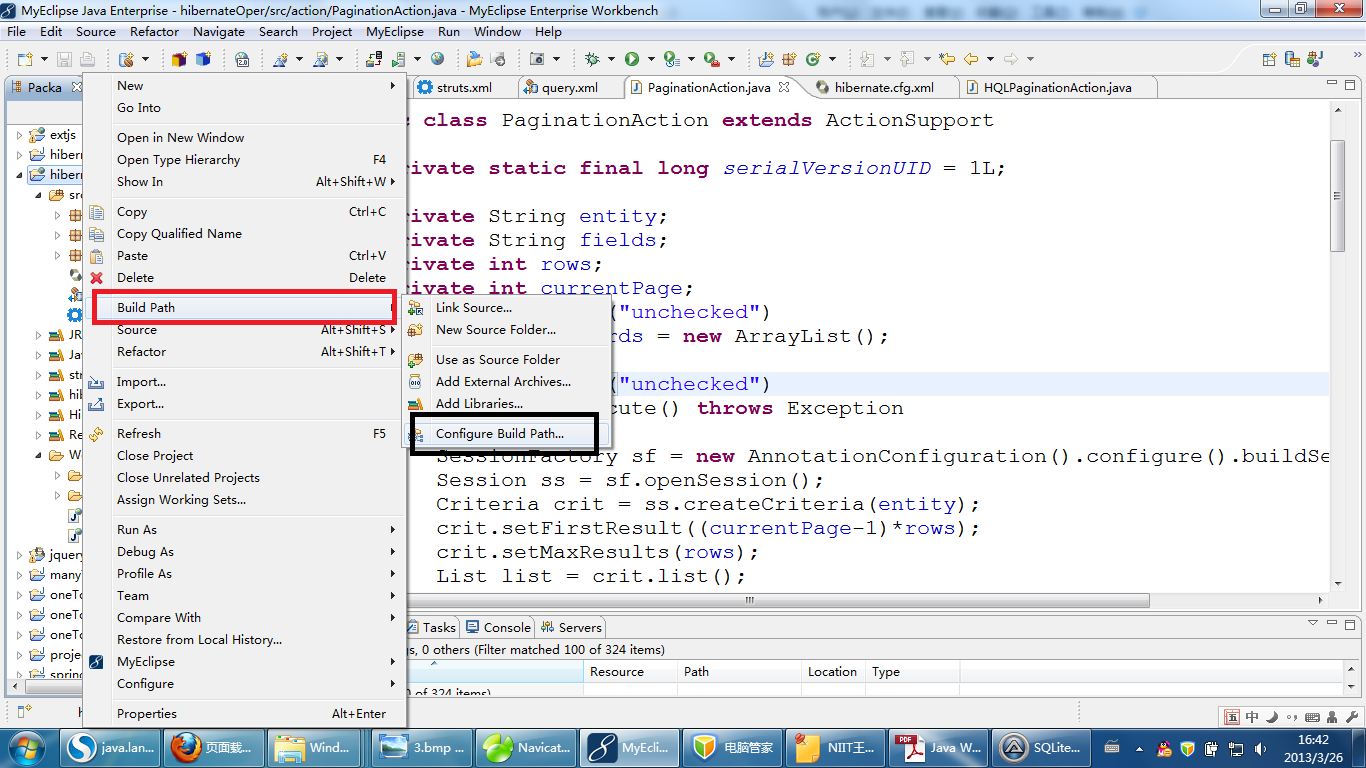Viewport: 1366px width, 768px height.
Task: Click the editor vertical scrollbar thumb
Action: coord(1338,195)
